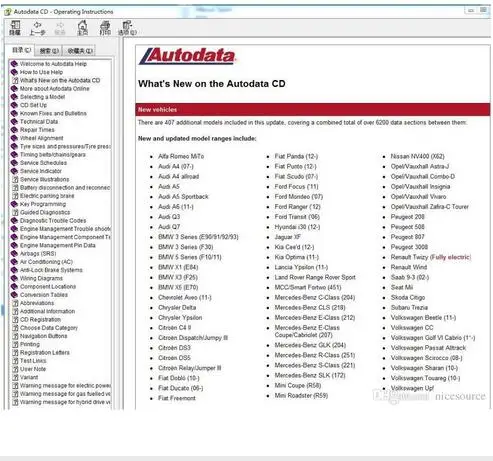Select the Air Conditioning (AC) topic
Screen dimensions: 493x461
[x=46, y=262]
